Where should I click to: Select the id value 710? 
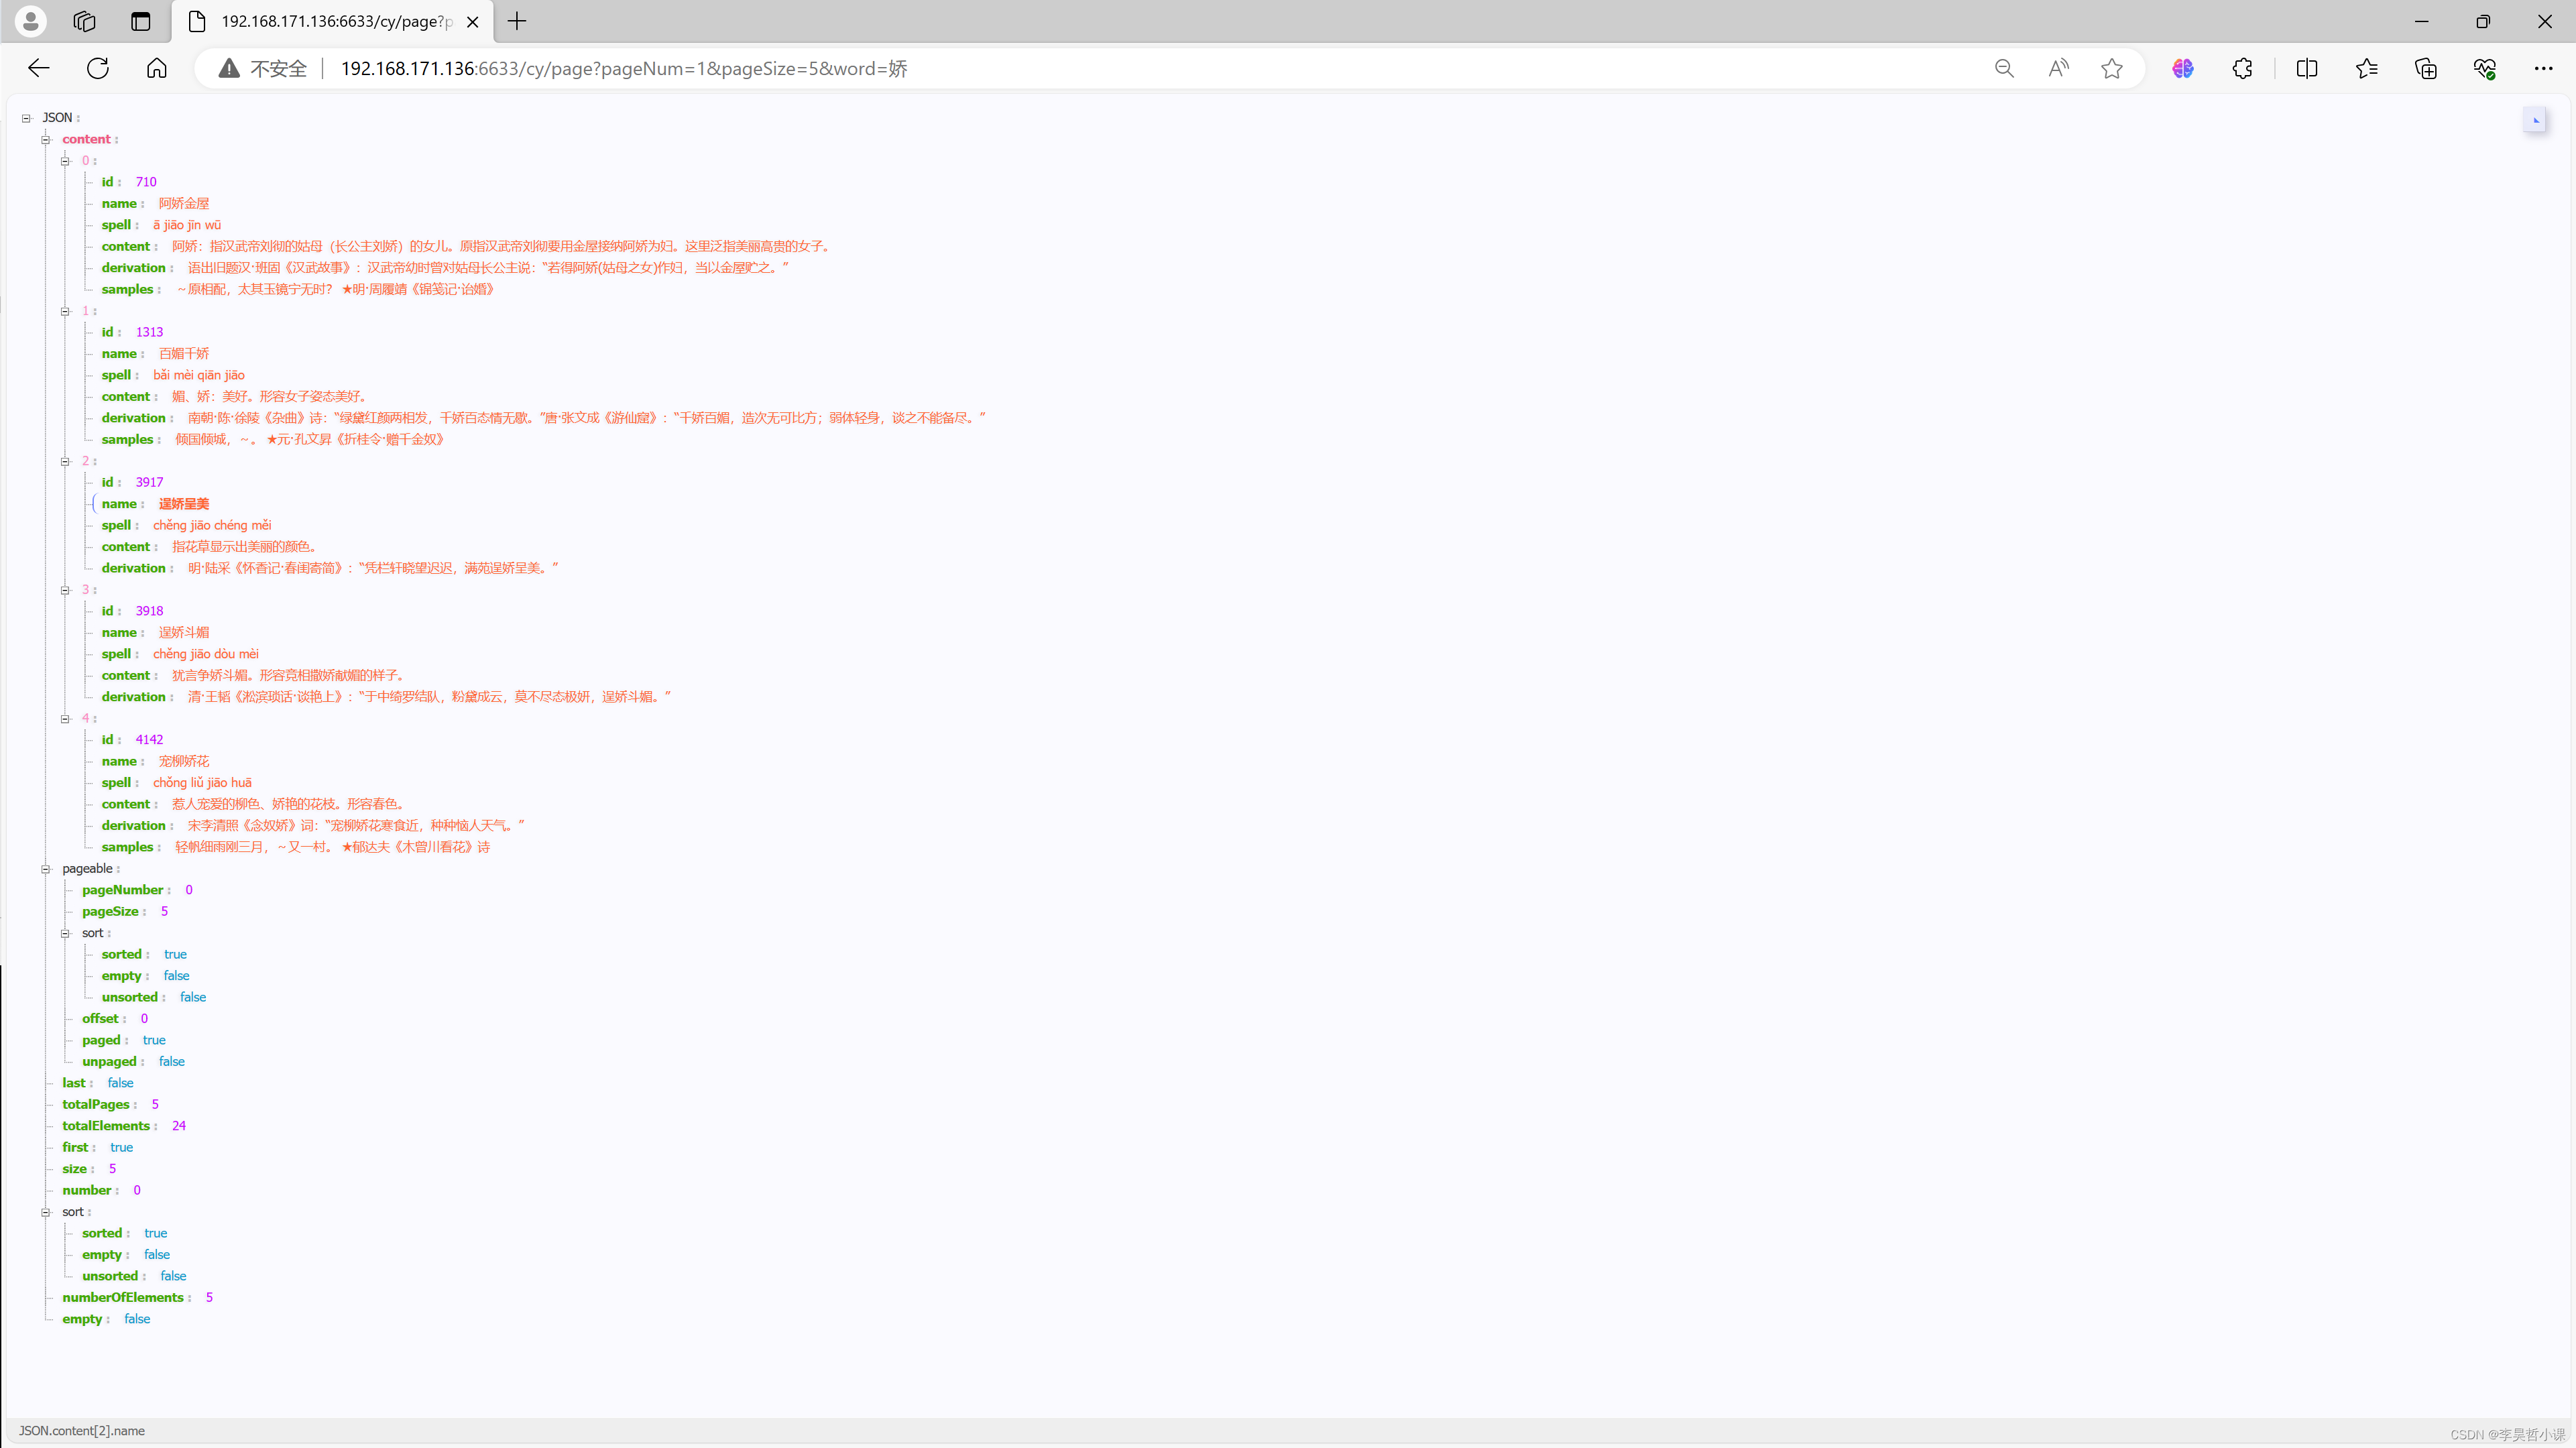click(146, 182)
